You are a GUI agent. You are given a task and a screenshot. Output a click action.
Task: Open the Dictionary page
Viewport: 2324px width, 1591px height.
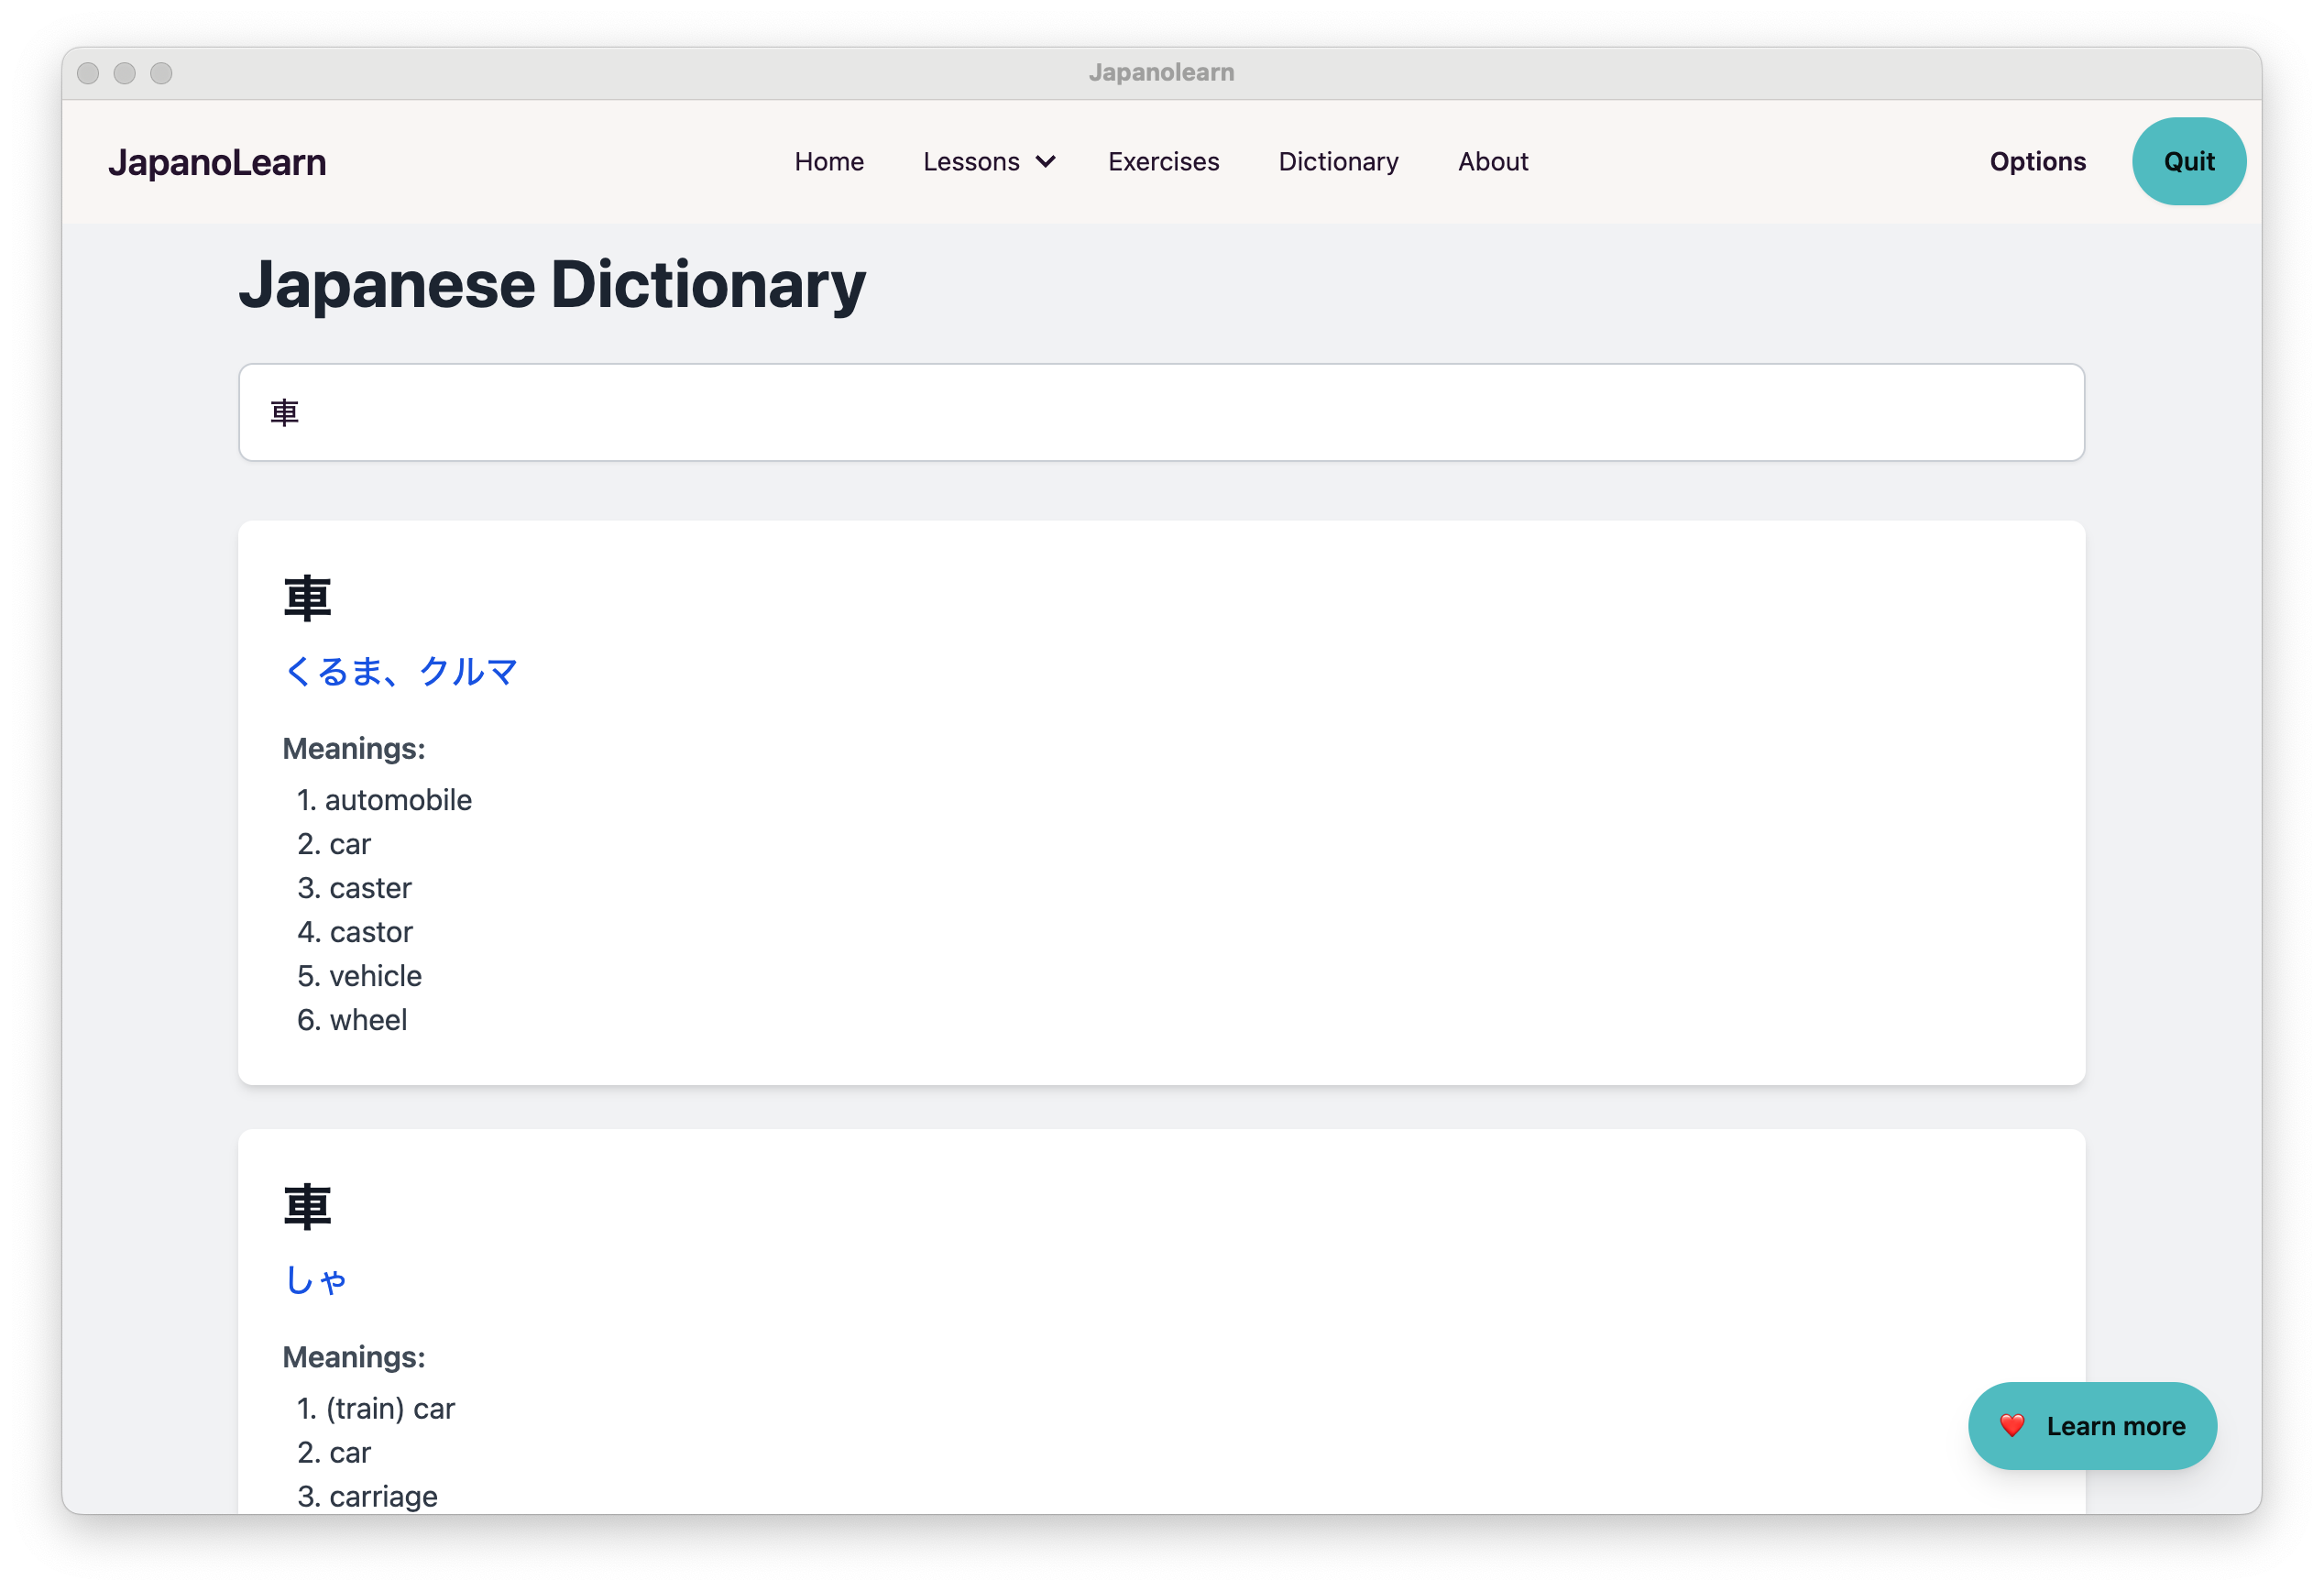coord(1338,161)
